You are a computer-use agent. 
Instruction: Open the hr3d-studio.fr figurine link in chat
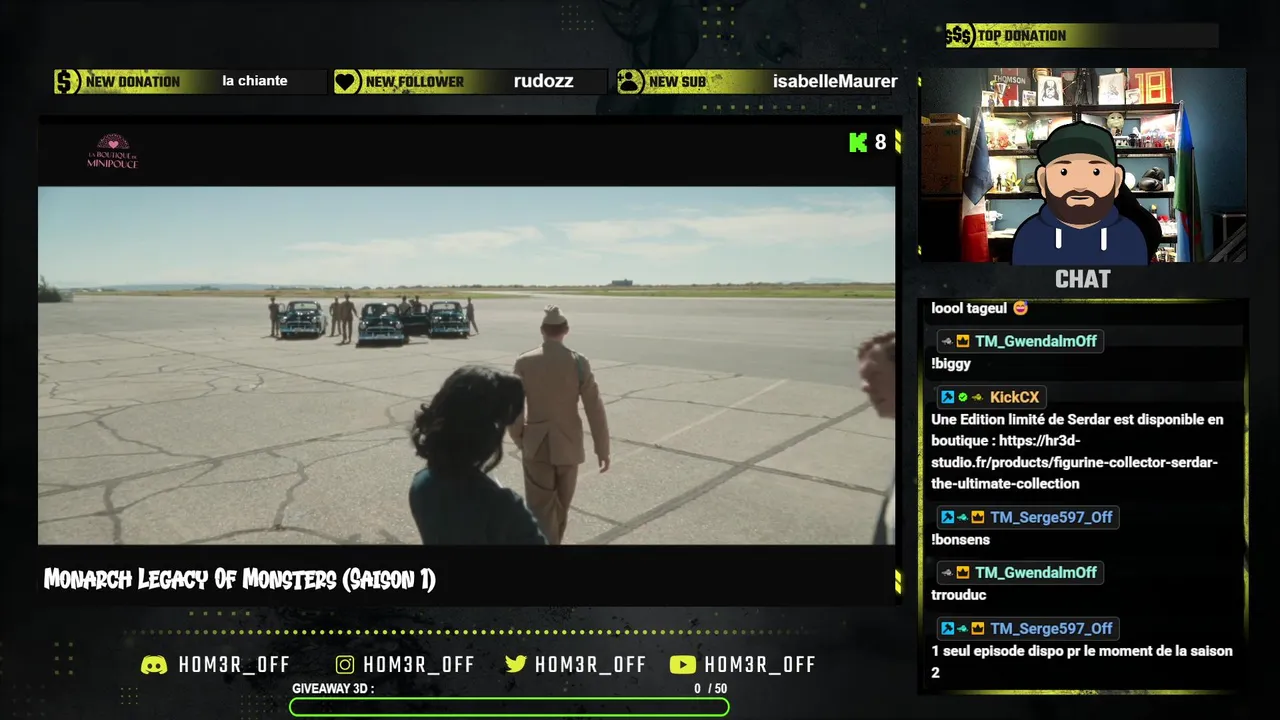(1075, 462)
